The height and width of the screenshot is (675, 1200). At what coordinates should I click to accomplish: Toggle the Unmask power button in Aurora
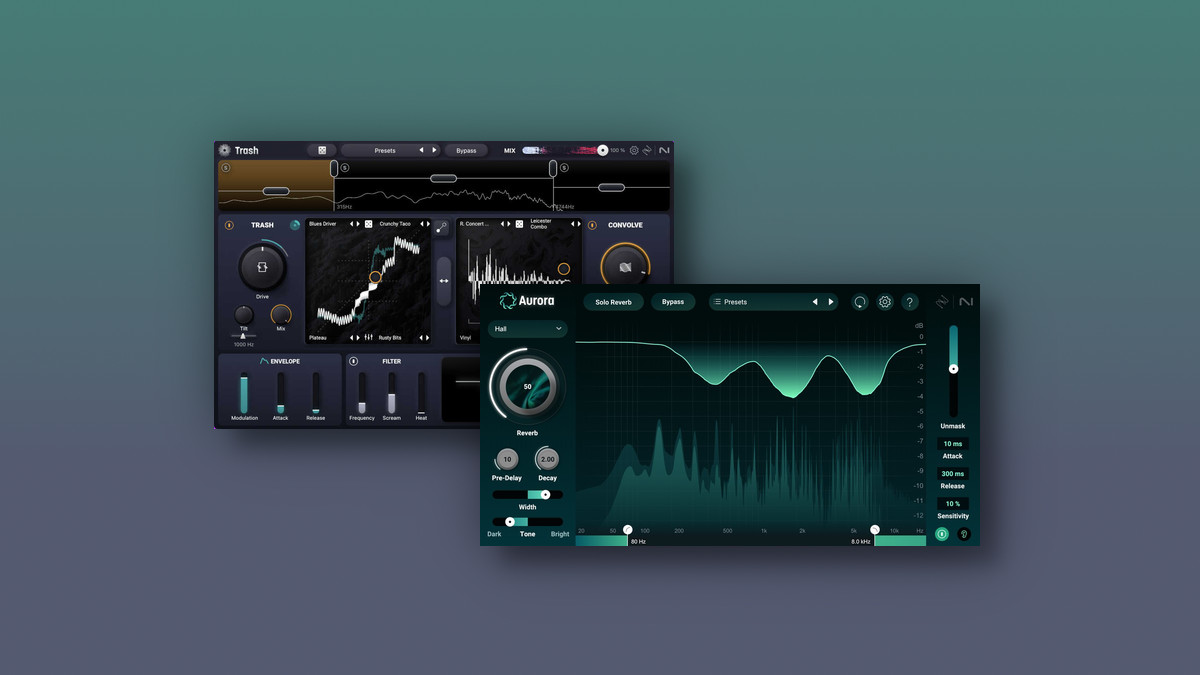point(942,534)
